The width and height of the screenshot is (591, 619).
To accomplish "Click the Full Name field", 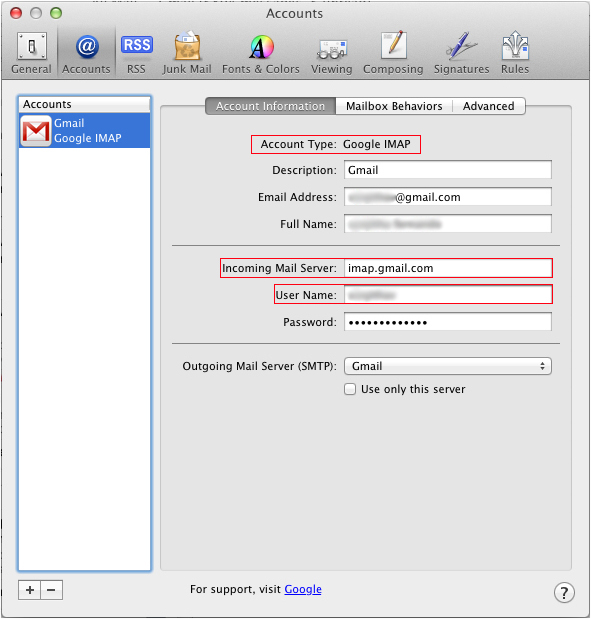I will 448,224.
